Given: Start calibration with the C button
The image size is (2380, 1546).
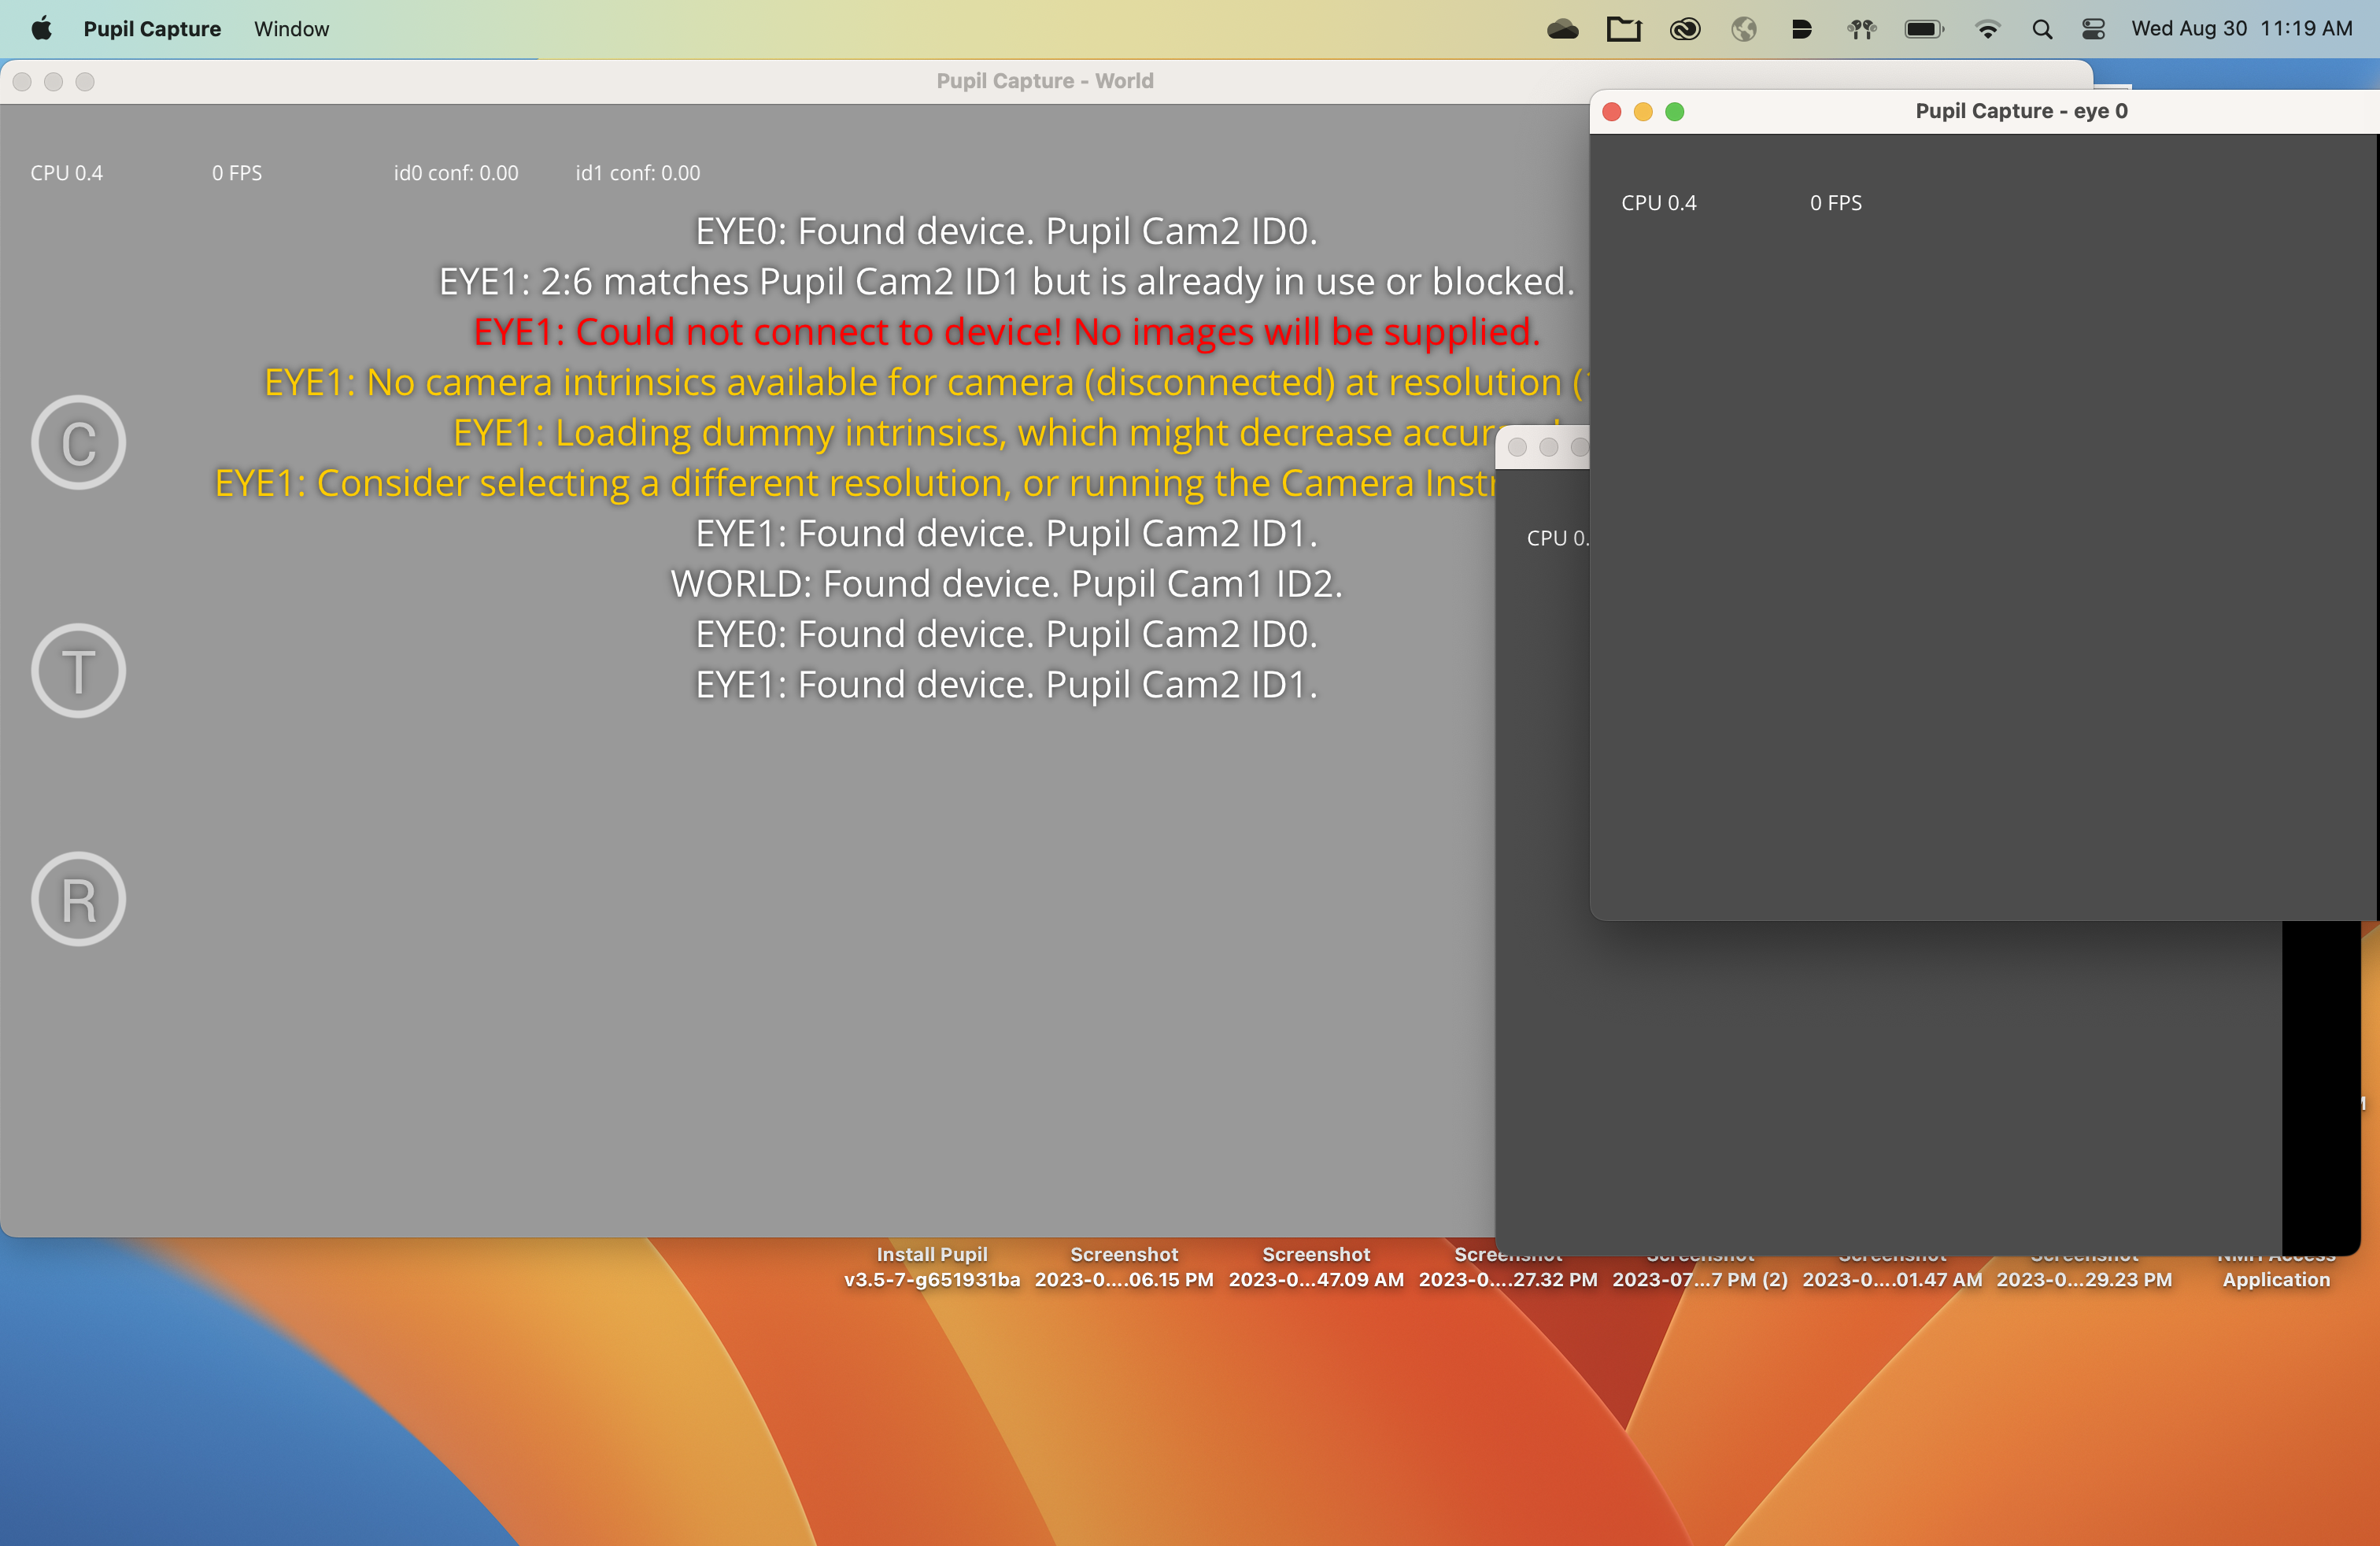Looking at the screenshot, I should coord(78,442).
